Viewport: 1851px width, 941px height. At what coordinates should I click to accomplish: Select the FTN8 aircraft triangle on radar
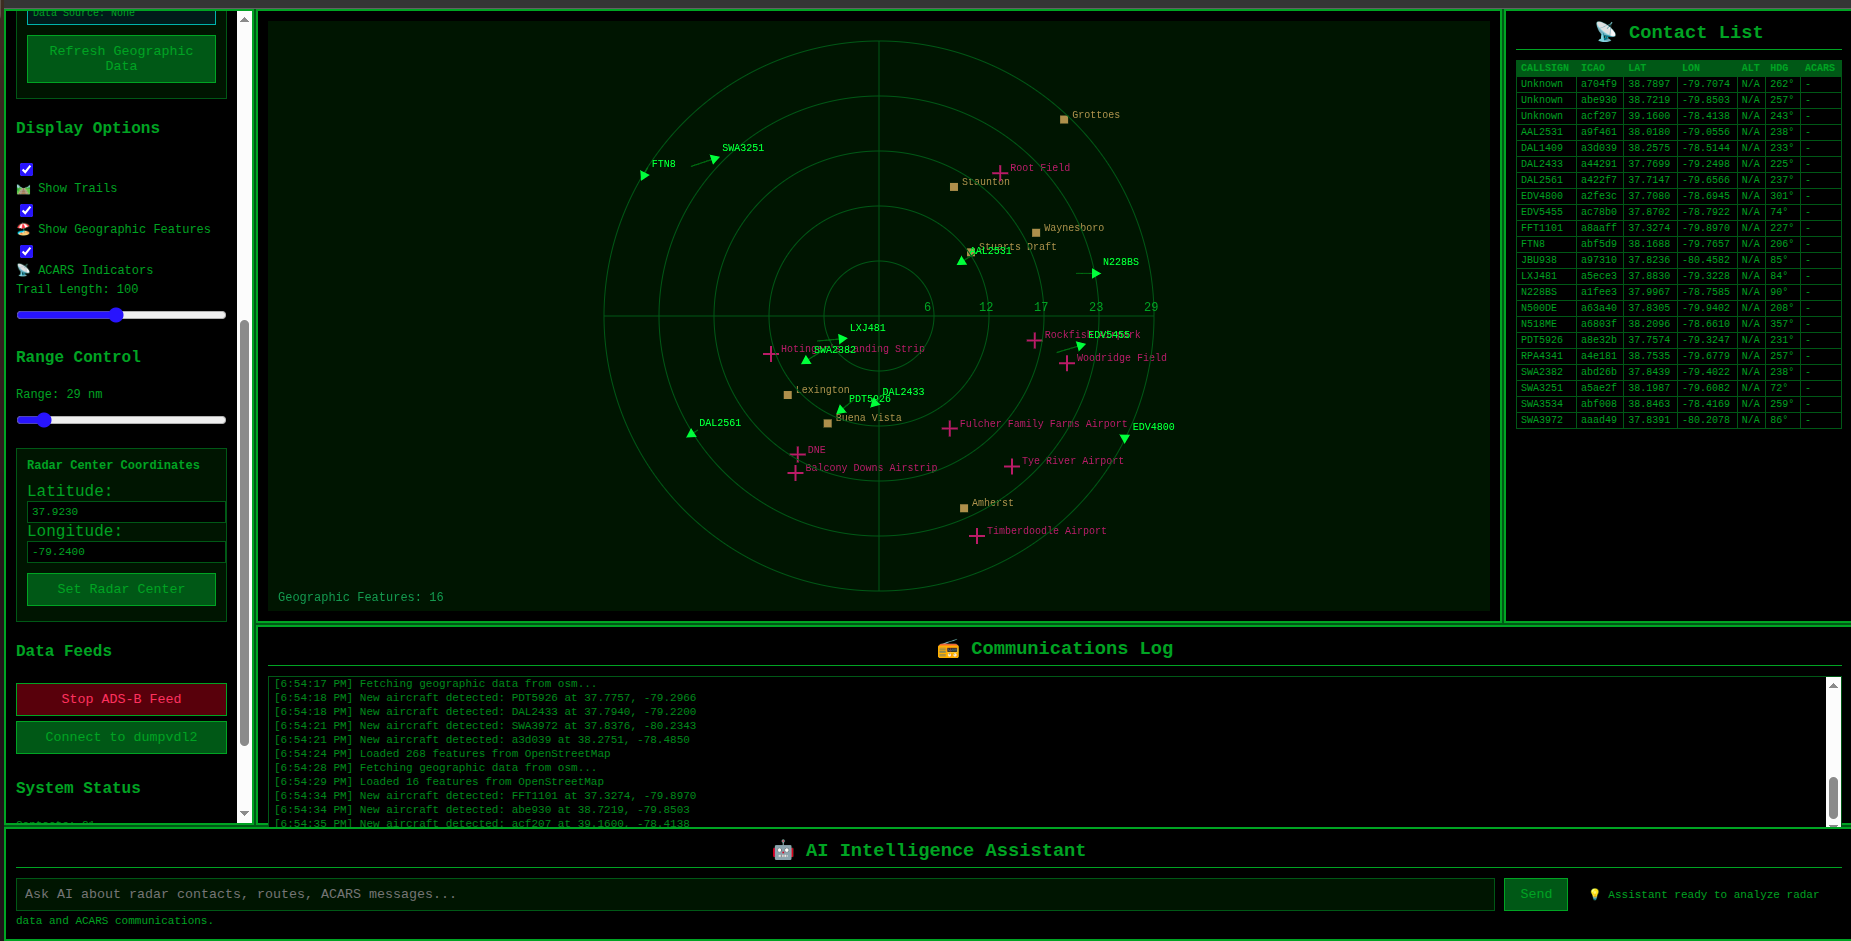[644, 175]
